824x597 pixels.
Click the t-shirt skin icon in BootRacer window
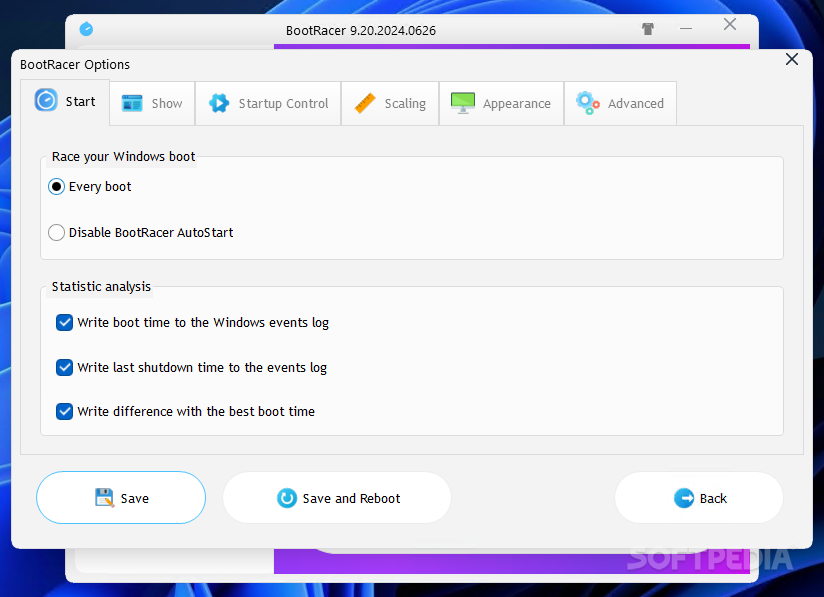(x=648, y=29)
